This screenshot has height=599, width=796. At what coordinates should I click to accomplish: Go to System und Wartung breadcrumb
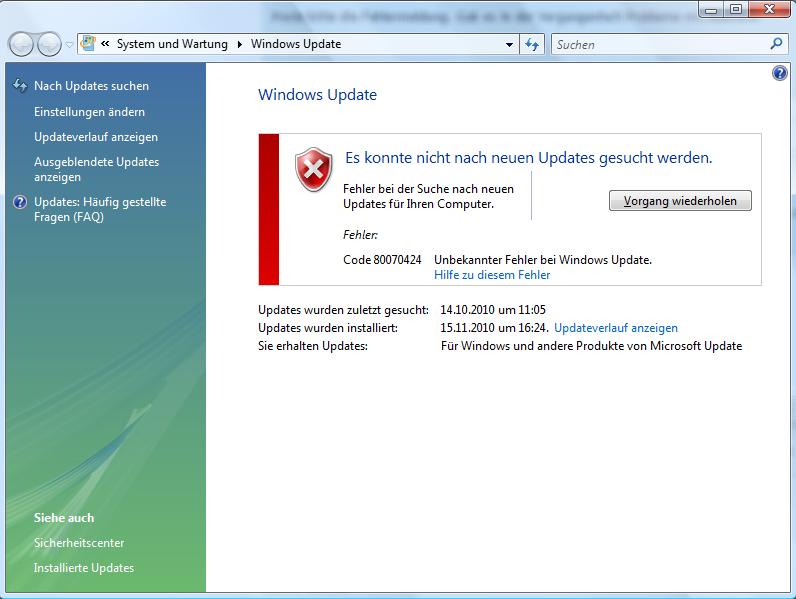point(172,44)
